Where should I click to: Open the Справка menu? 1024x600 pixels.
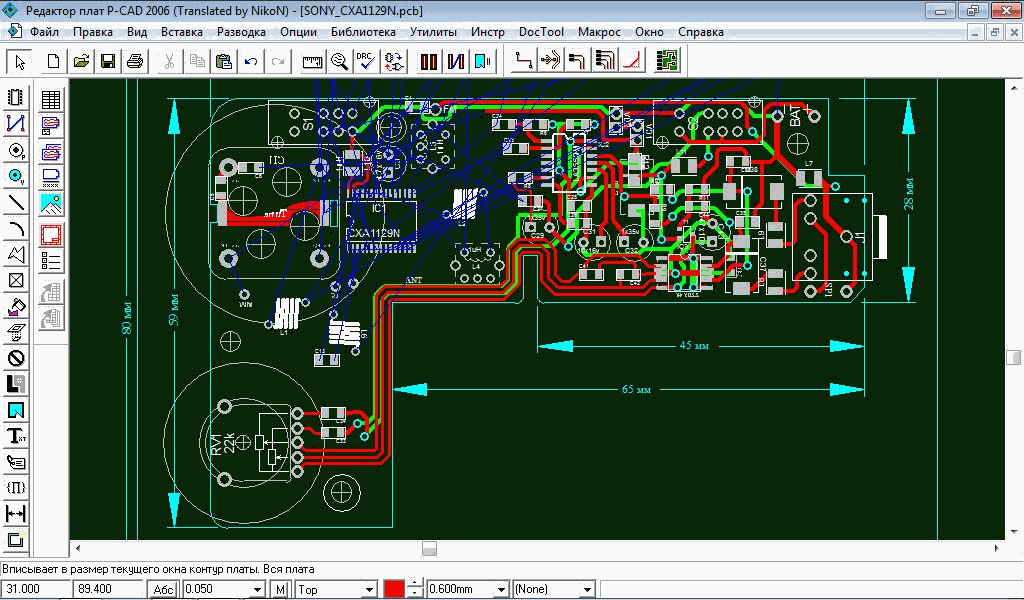tap(701, 32)
